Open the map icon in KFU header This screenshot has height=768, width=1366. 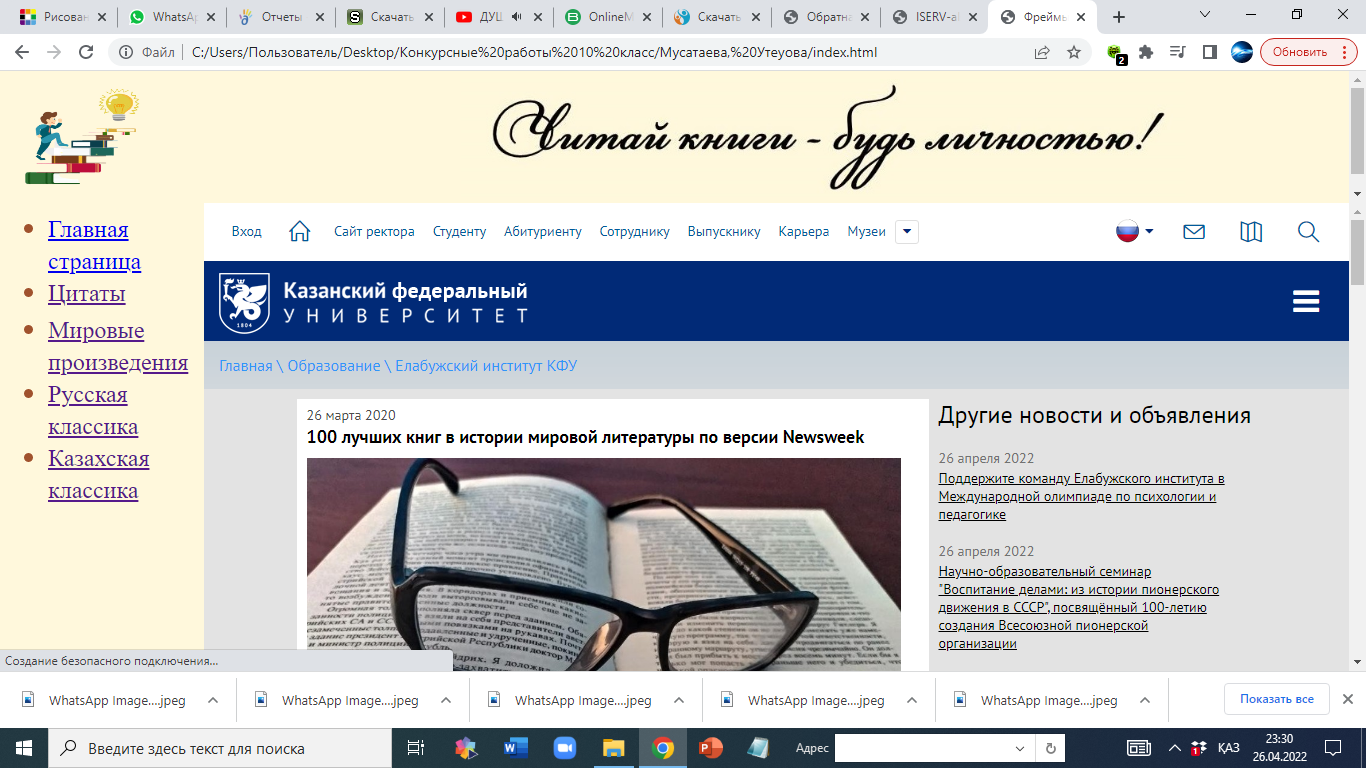pos(1251,232)
